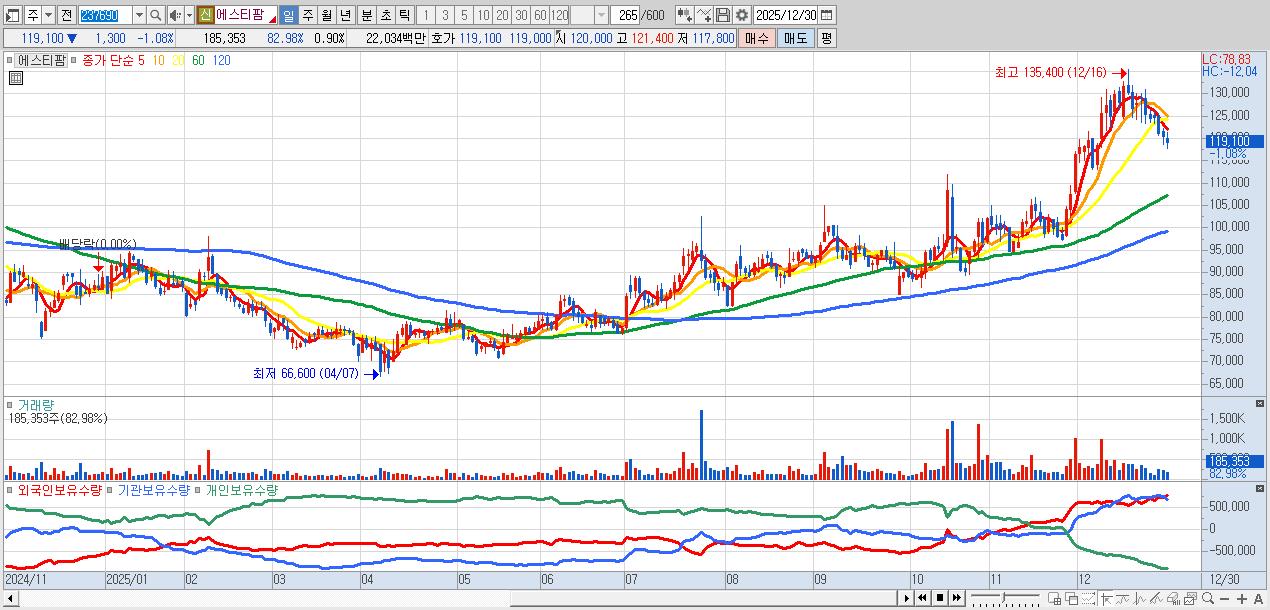The height and width of the screenshot is (610, 1270).
Task: Click the 매수 buy button
Action: point(757,38)
